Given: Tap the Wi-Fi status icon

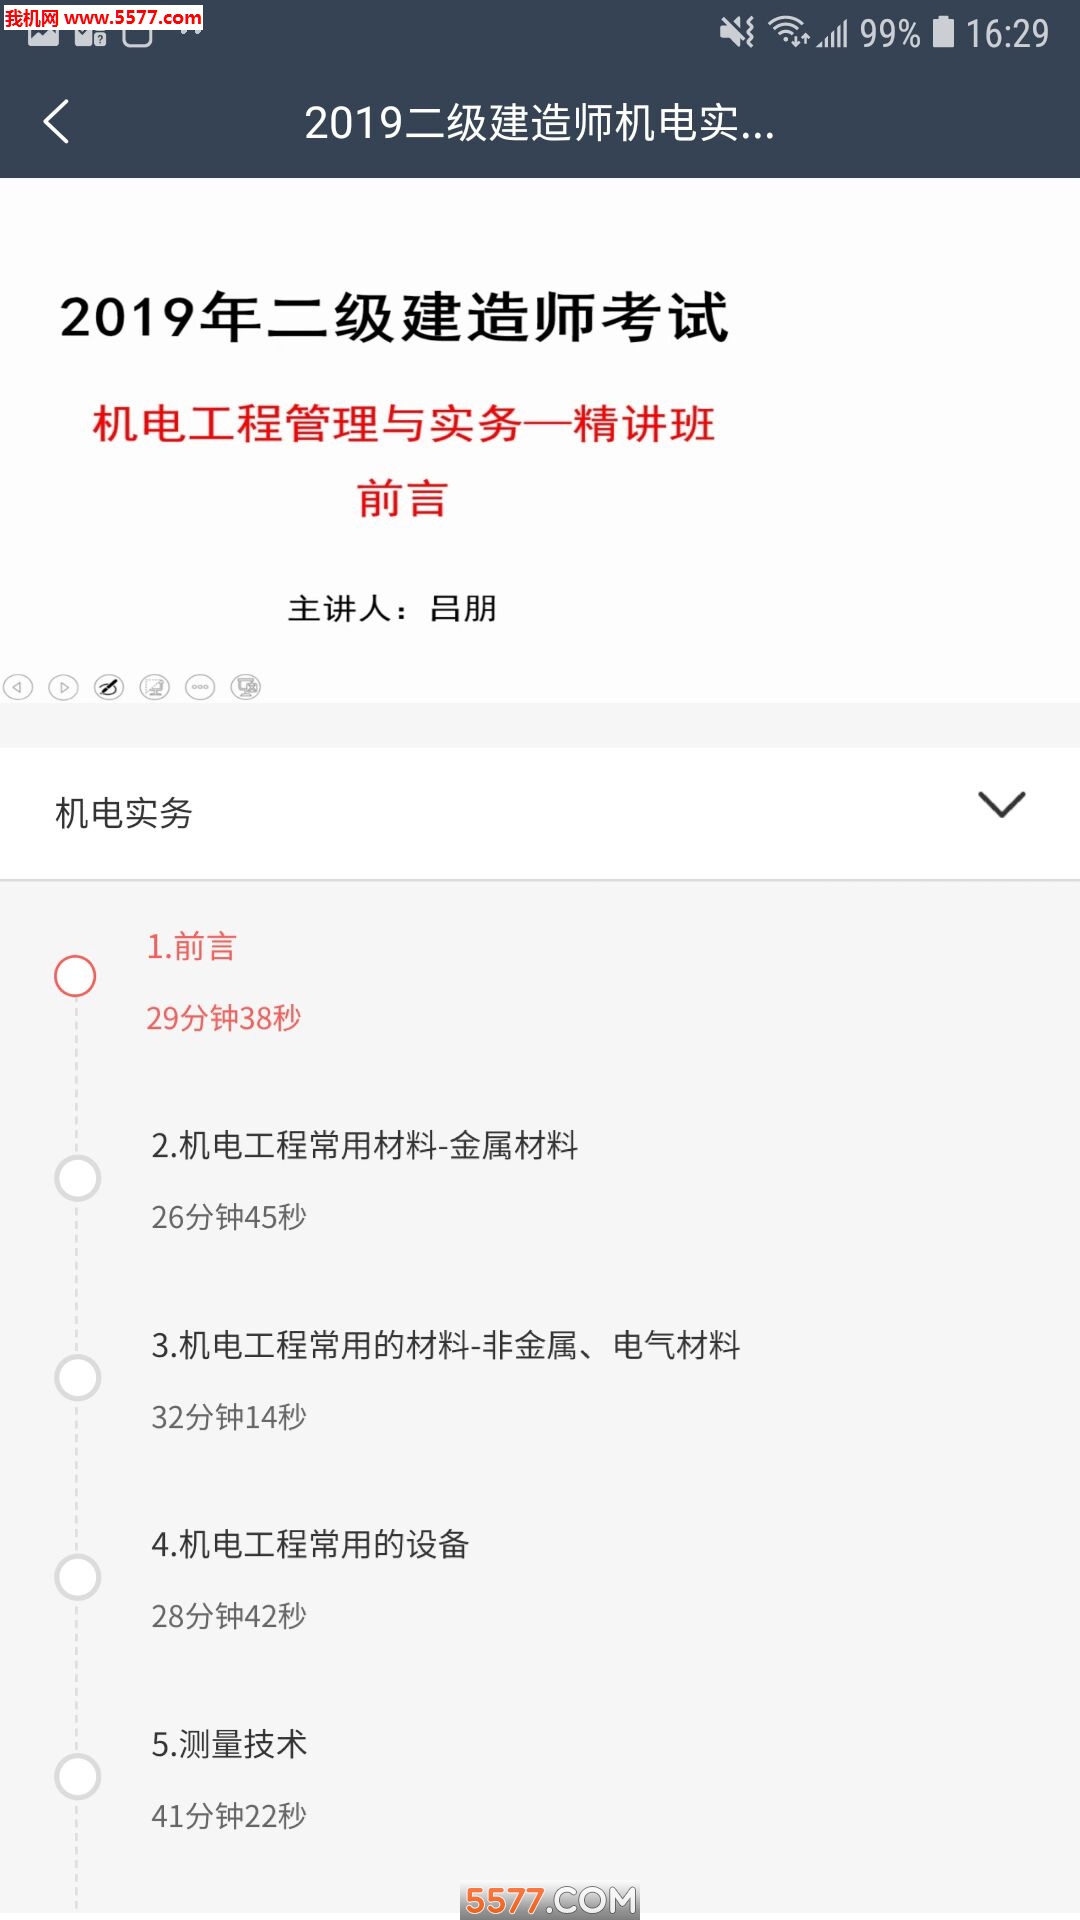Looking at the screenshot, I should [789, 33].
